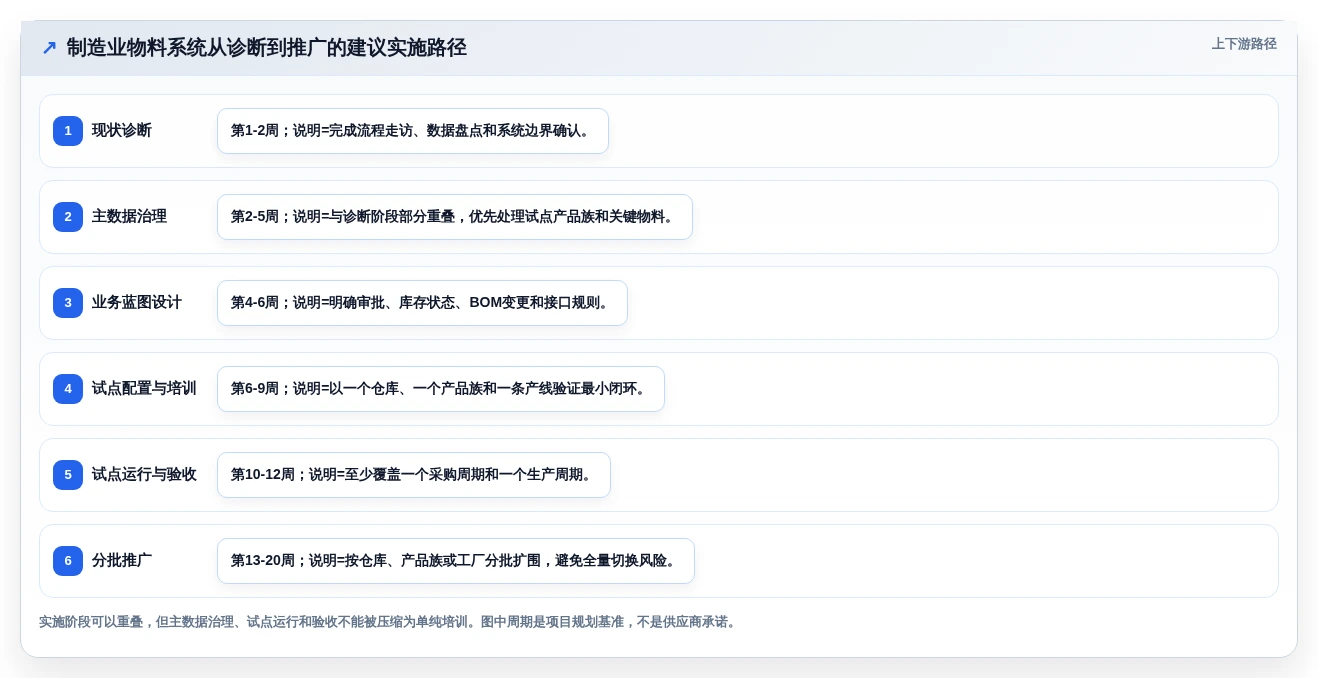Click the arrow icon beside the title
The width and height of the screenshot is (1318, 678).
(x=49, y=48)
